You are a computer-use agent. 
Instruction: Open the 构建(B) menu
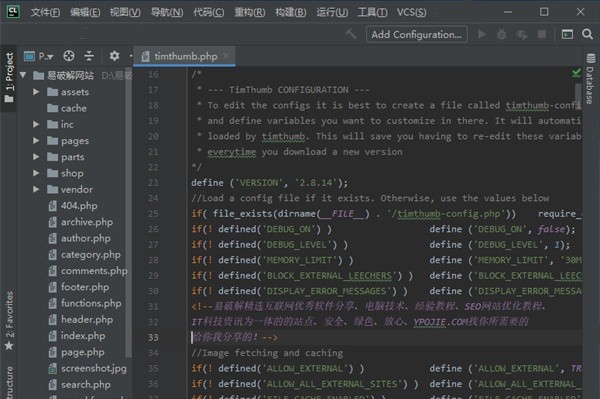291,12
